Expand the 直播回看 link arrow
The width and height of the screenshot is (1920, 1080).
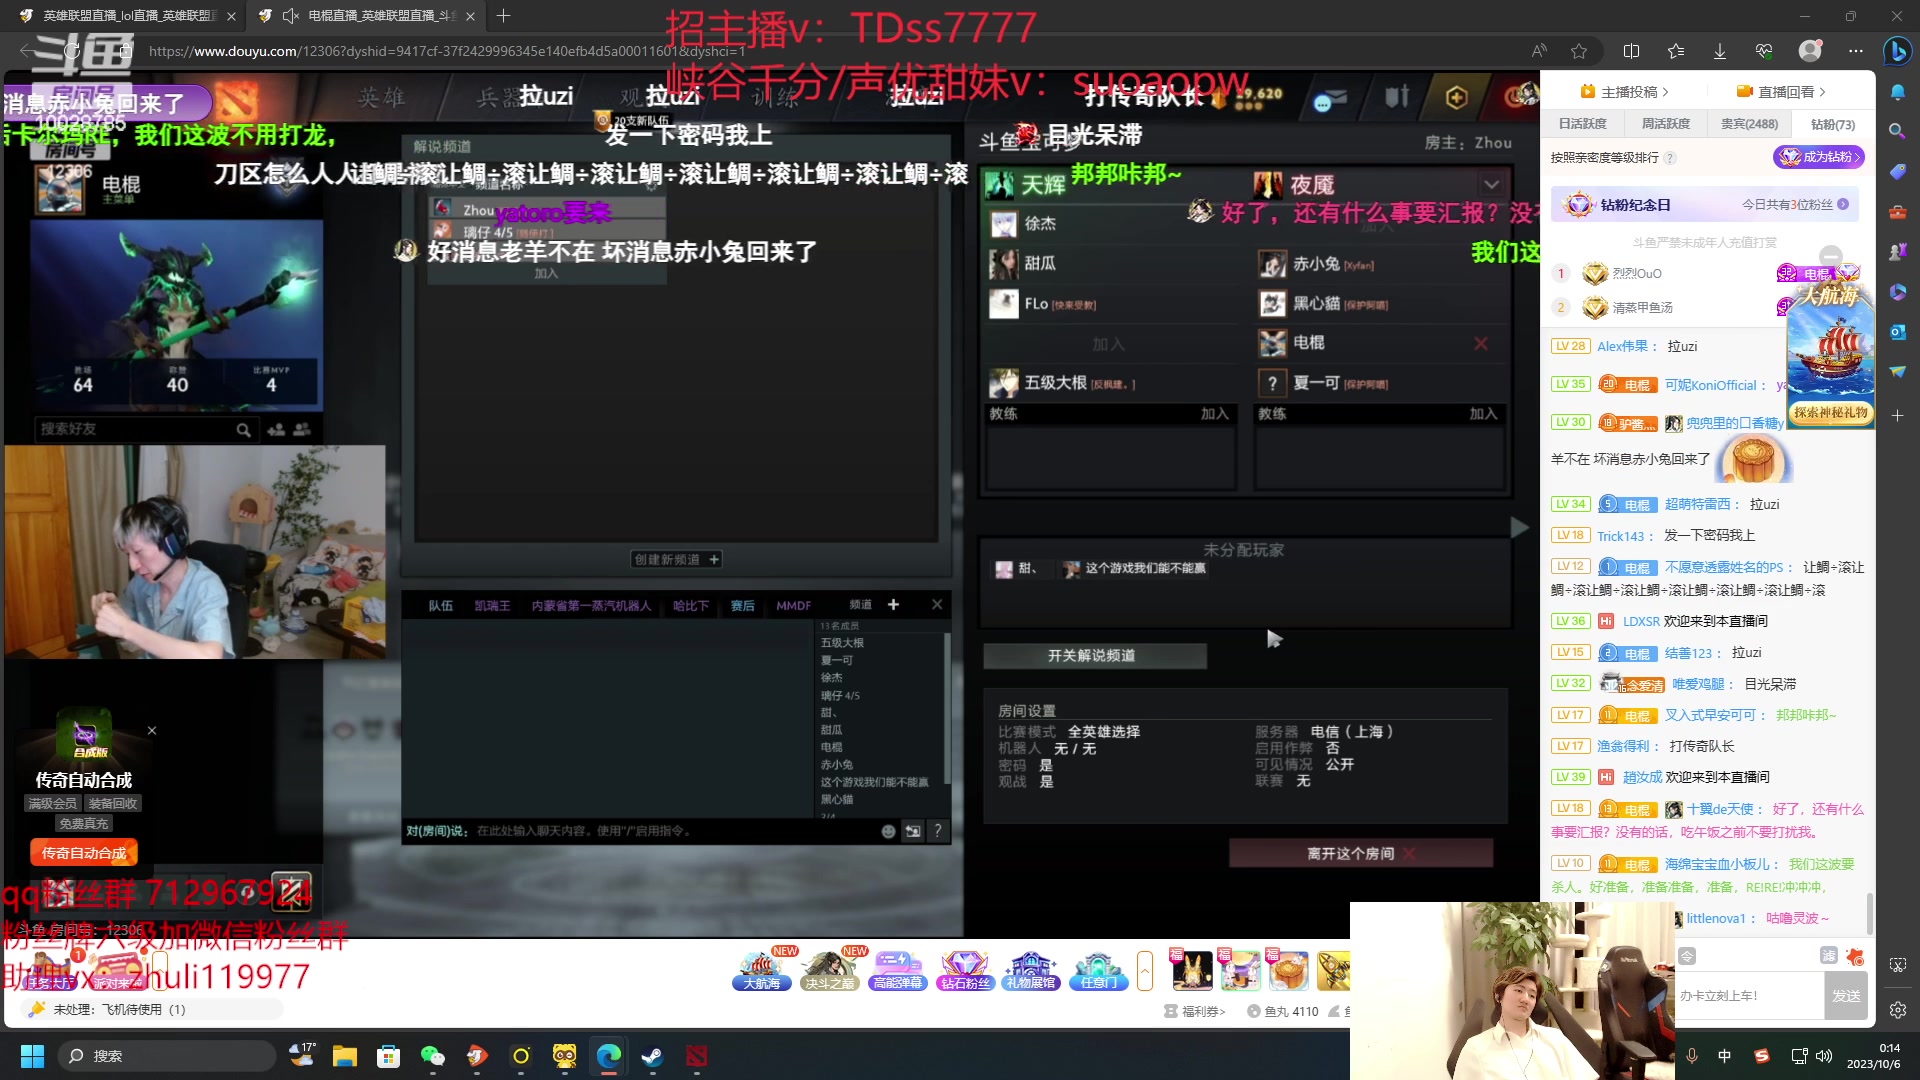tap(1822, 92)
